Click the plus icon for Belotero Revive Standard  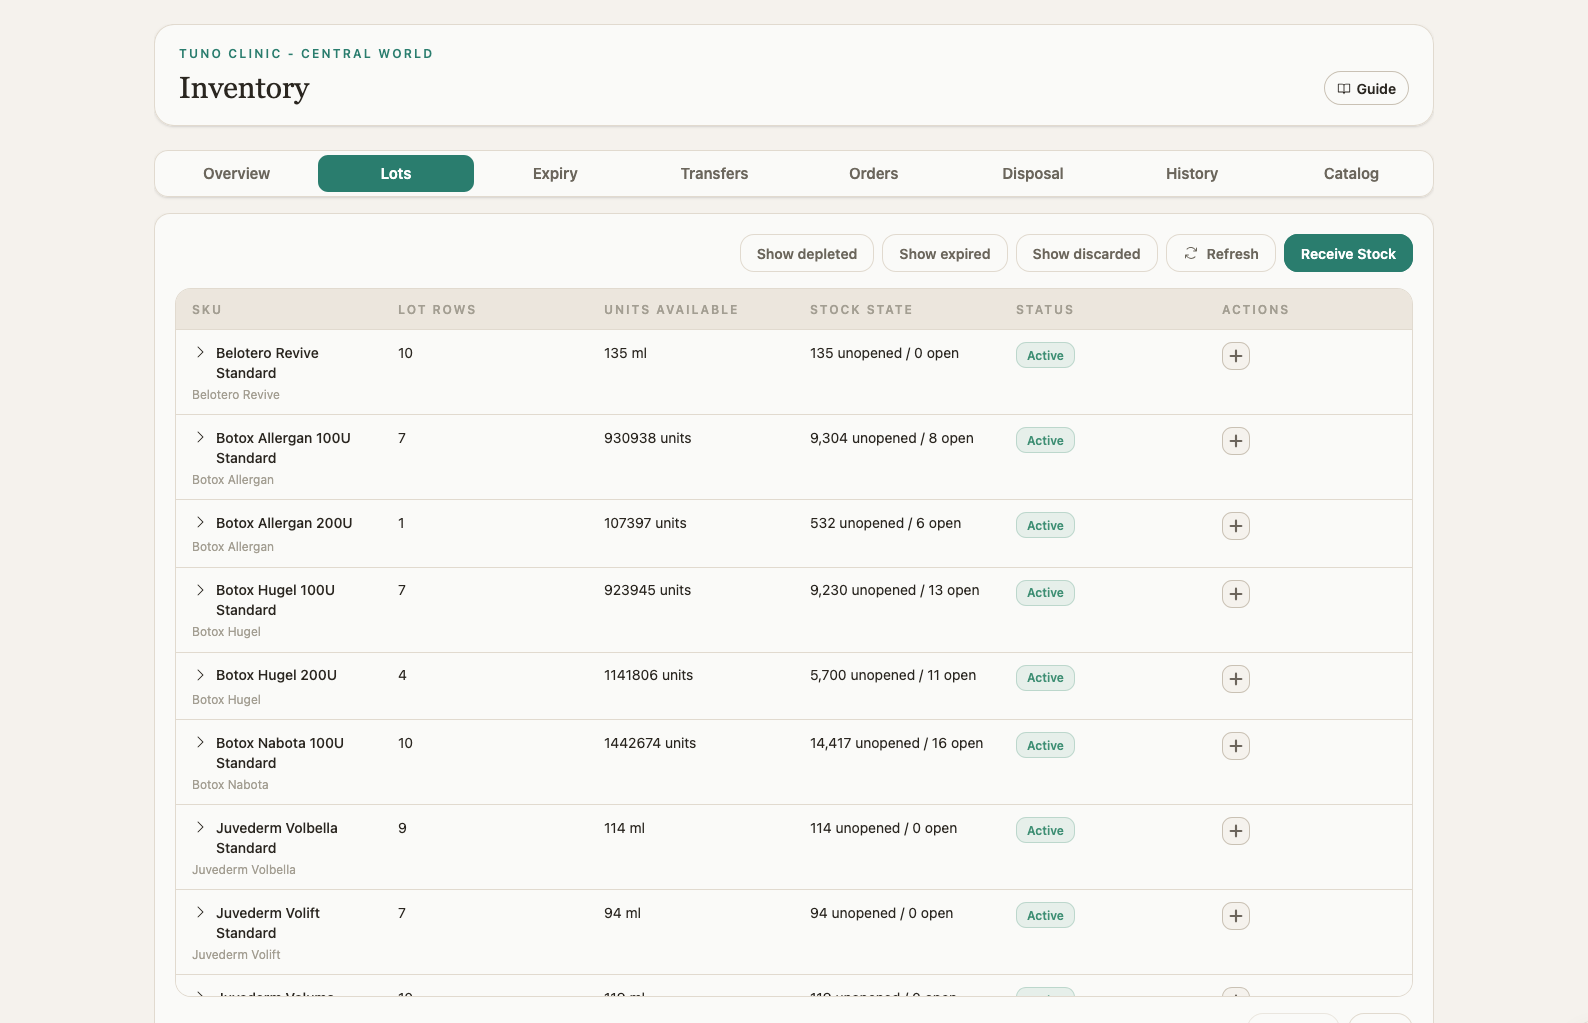pos(1236,356)
